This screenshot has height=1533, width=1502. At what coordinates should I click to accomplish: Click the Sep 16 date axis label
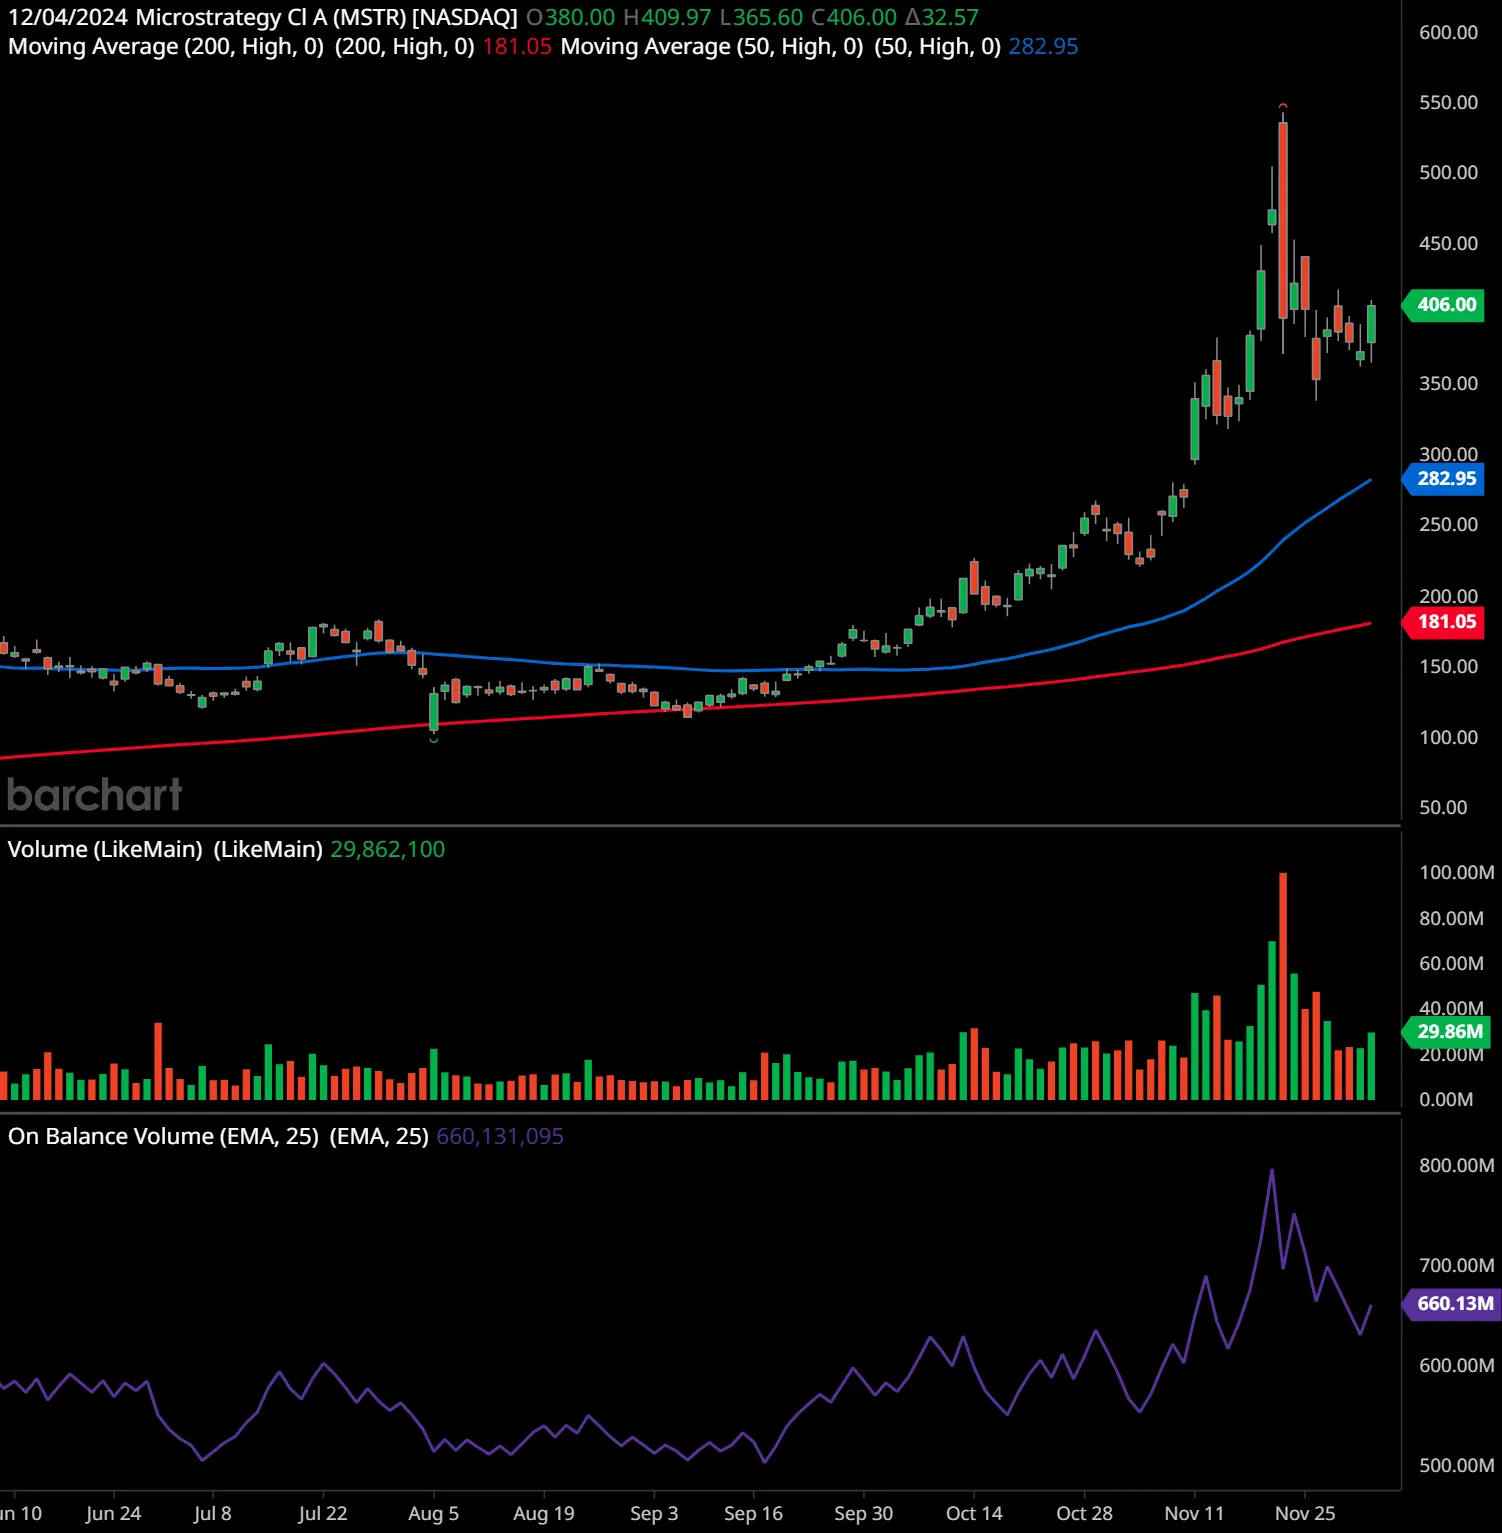(753, 1513)
